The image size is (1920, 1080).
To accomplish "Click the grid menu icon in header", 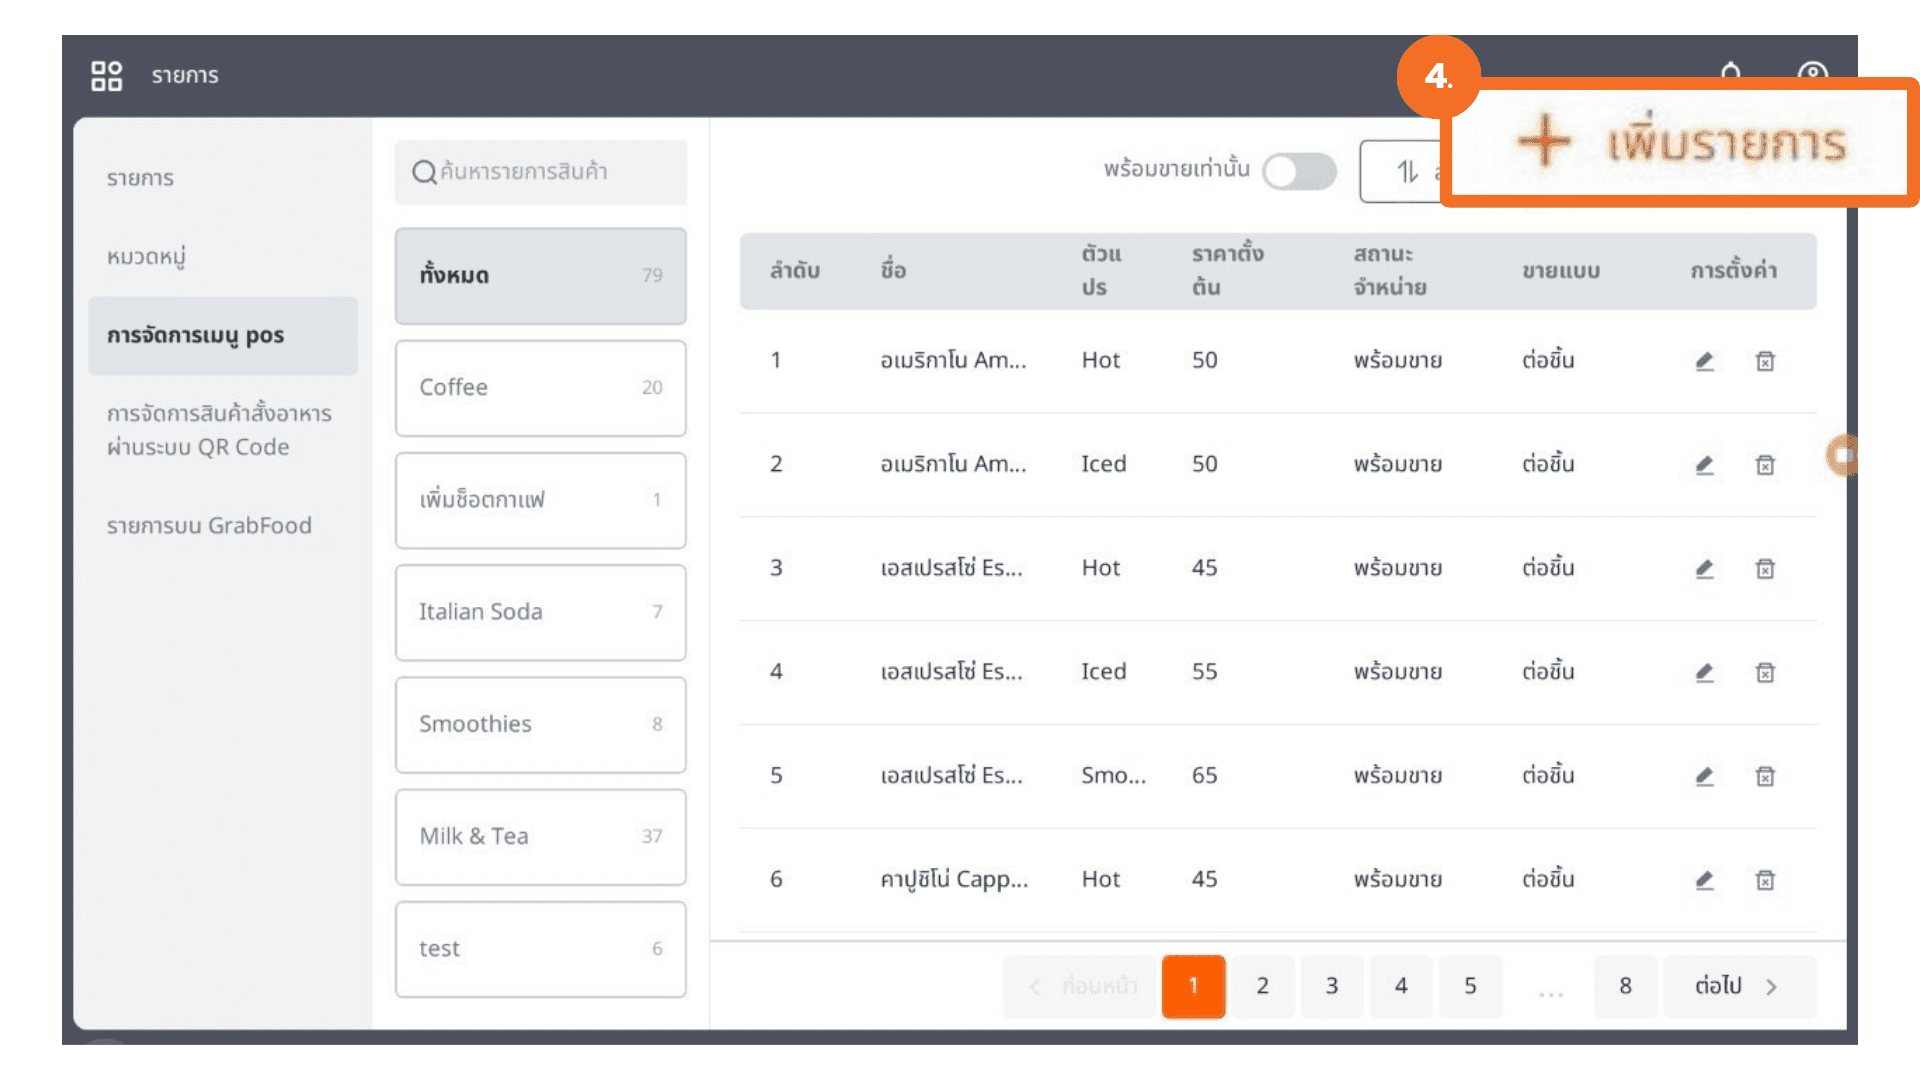I will tap(106, 76).
